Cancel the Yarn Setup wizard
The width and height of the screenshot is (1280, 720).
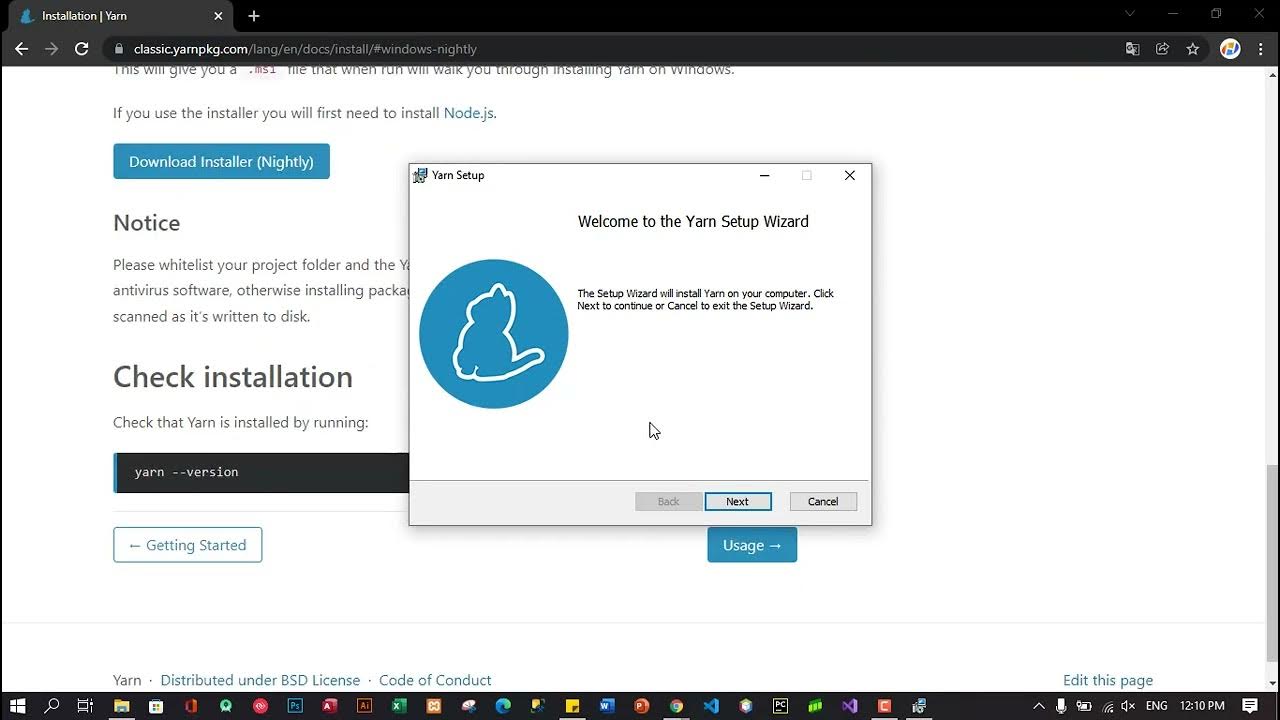click(x=823, y=502)
